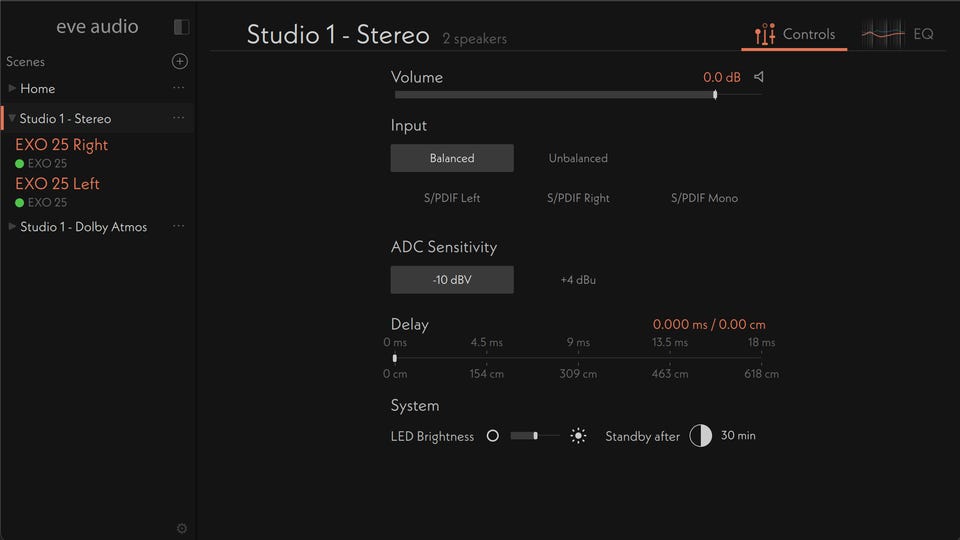The width and height of the screenshot is (960, 540).
Task: Click the 9 ms delay tick label
Action: [x=578, y=342]
